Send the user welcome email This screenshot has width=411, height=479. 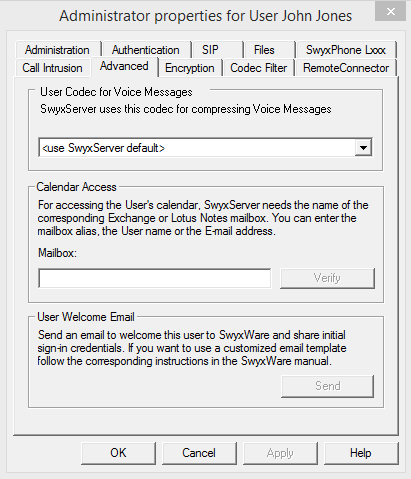pyautogui.click(x=327, y=386)
